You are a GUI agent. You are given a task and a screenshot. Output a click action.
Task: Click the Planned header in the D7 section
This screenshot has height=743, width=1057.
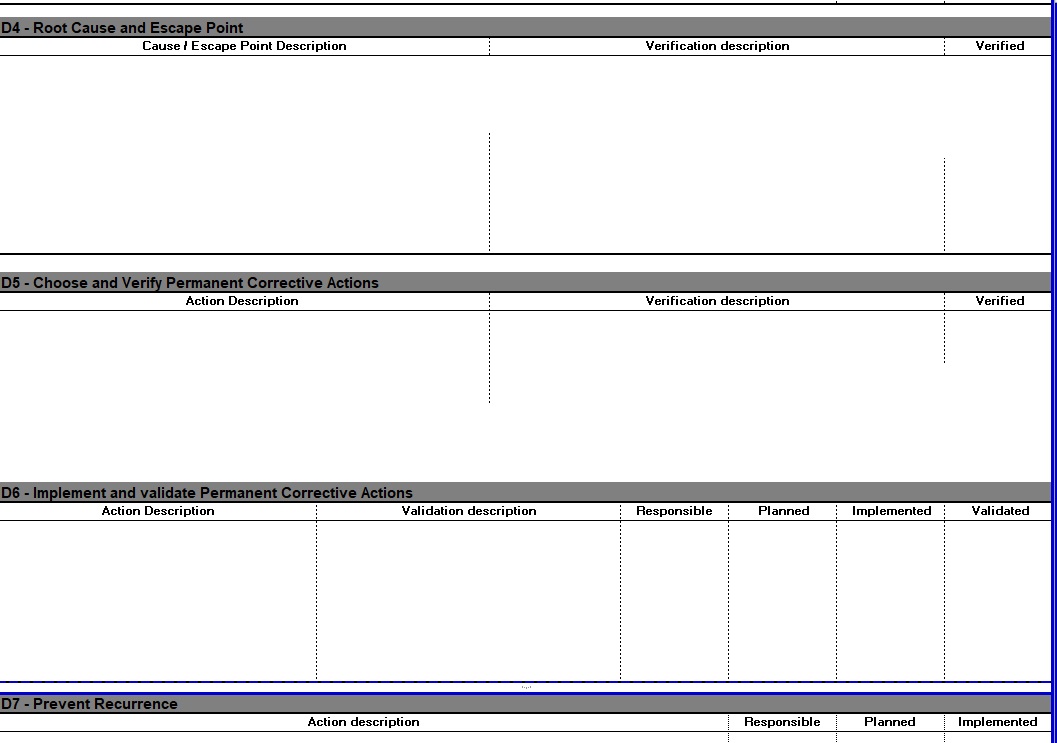click(890, 722)
